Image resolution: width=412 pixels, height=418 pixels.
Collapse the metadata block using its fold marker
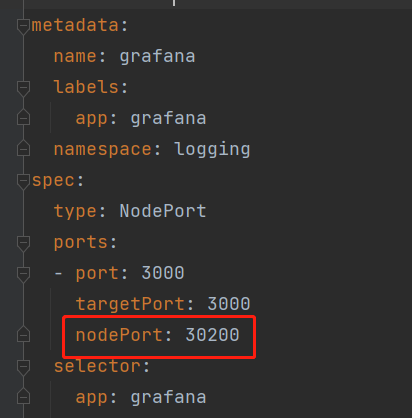pyautogui.click(x=23, y=26)
